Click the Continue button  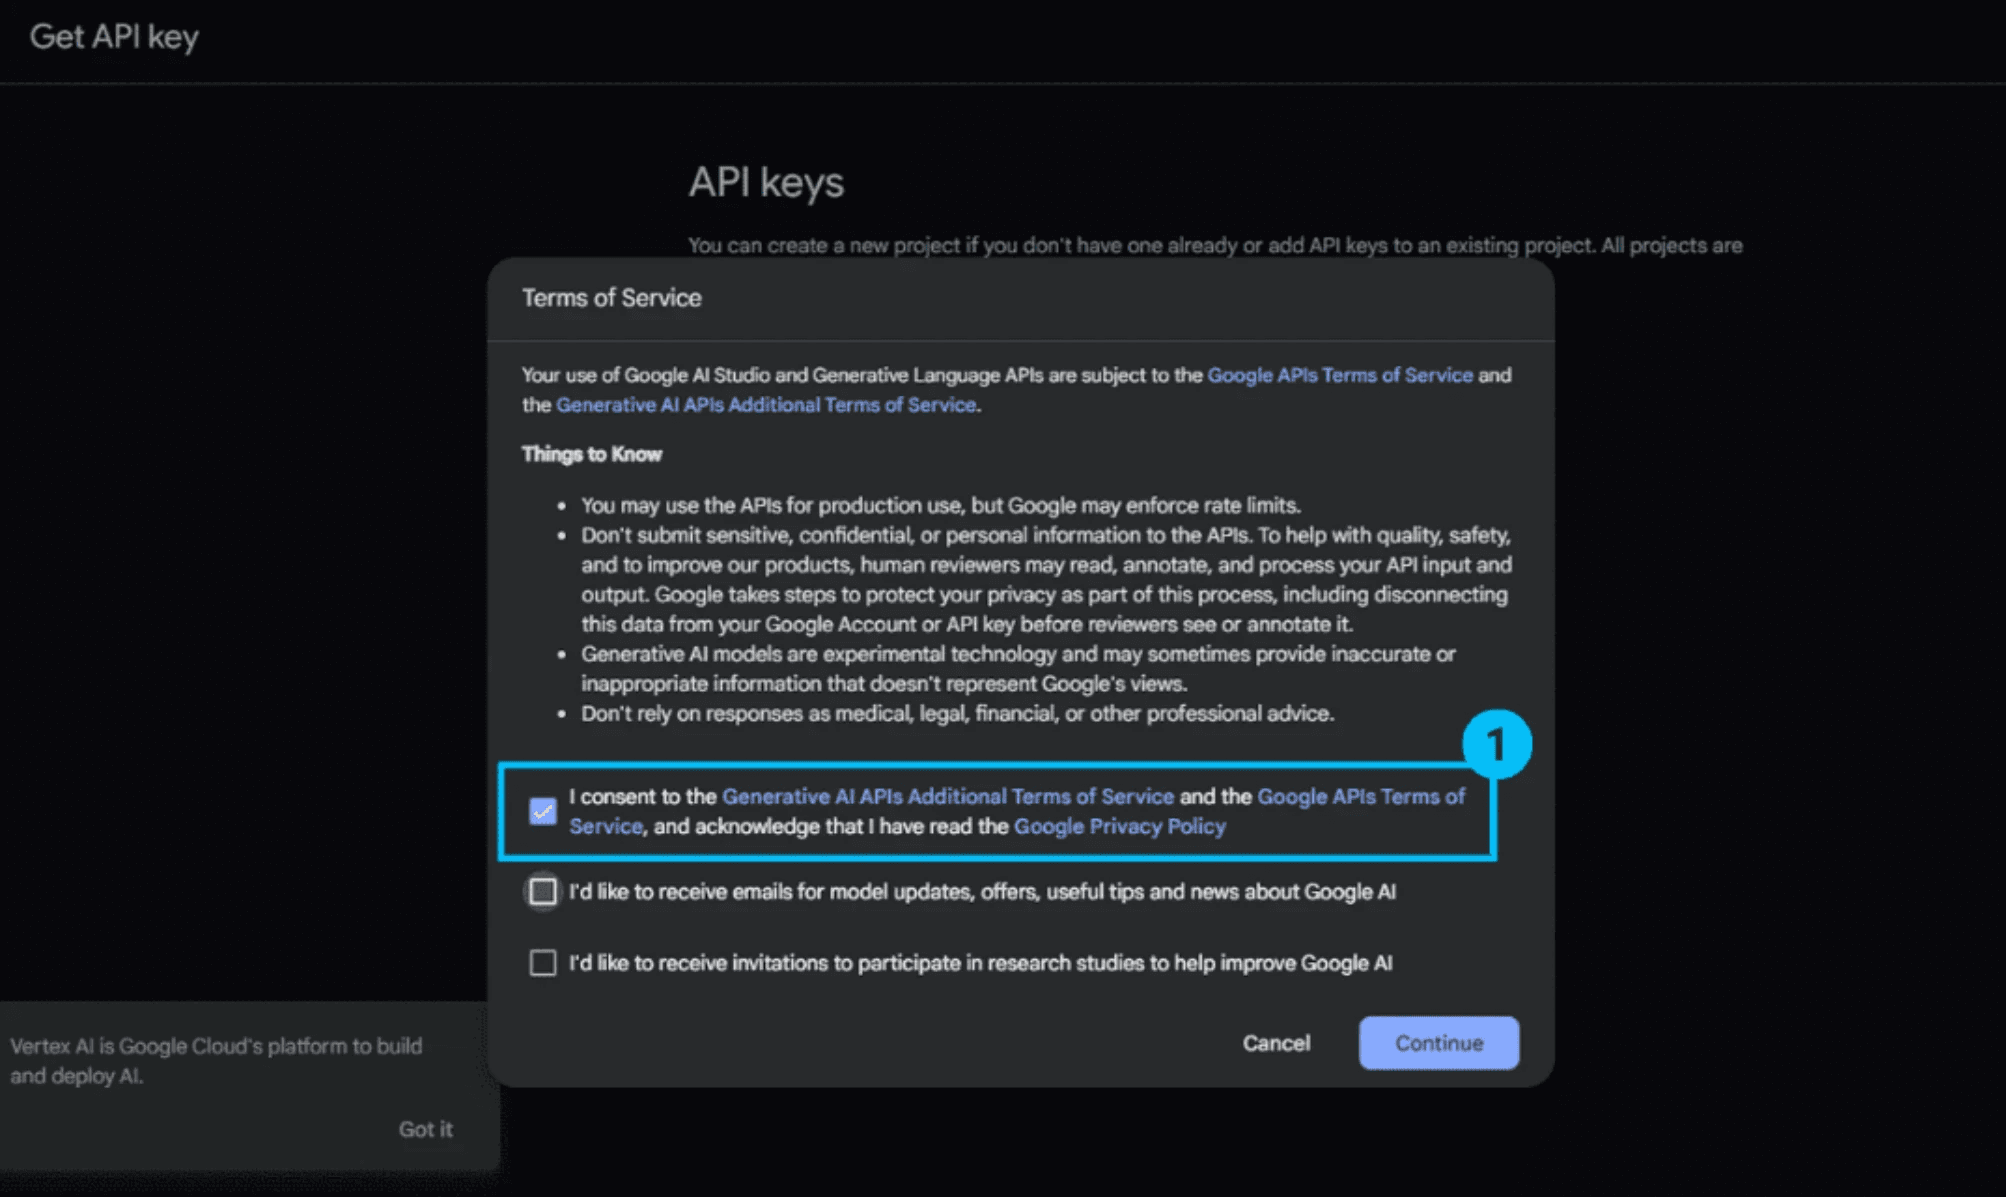[x=1438, y=1043]
